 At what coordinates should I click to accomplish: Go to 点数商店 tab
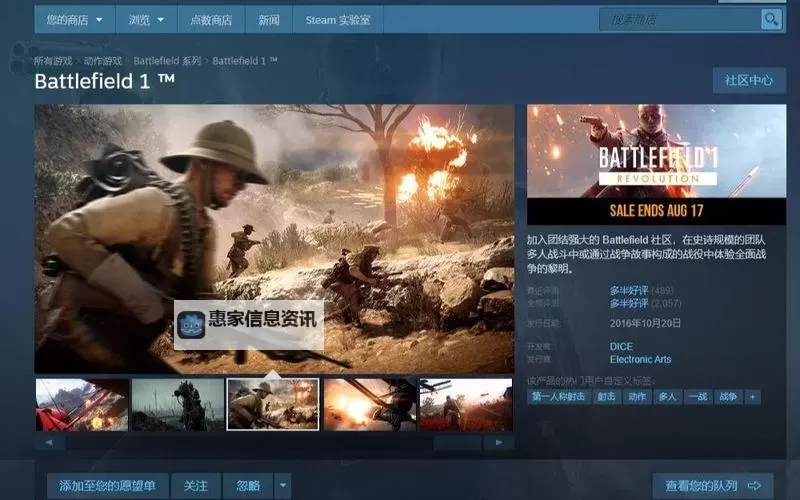coord(211,20)
